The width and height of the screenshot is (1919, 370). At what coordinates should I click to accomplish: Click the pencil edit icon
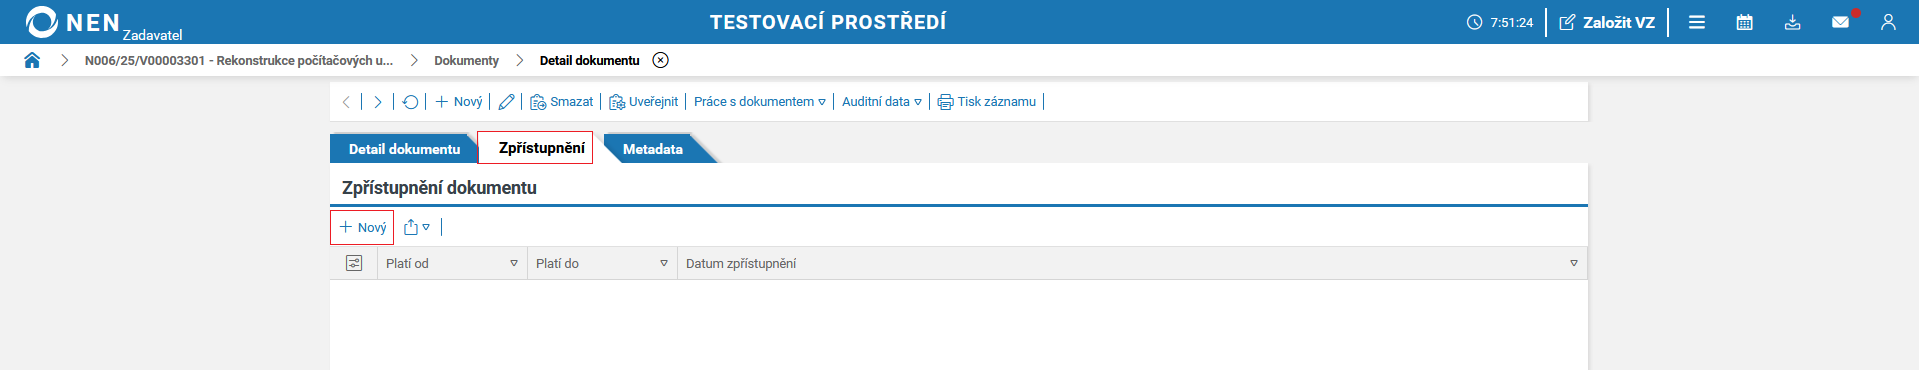(x=506, y=102)
